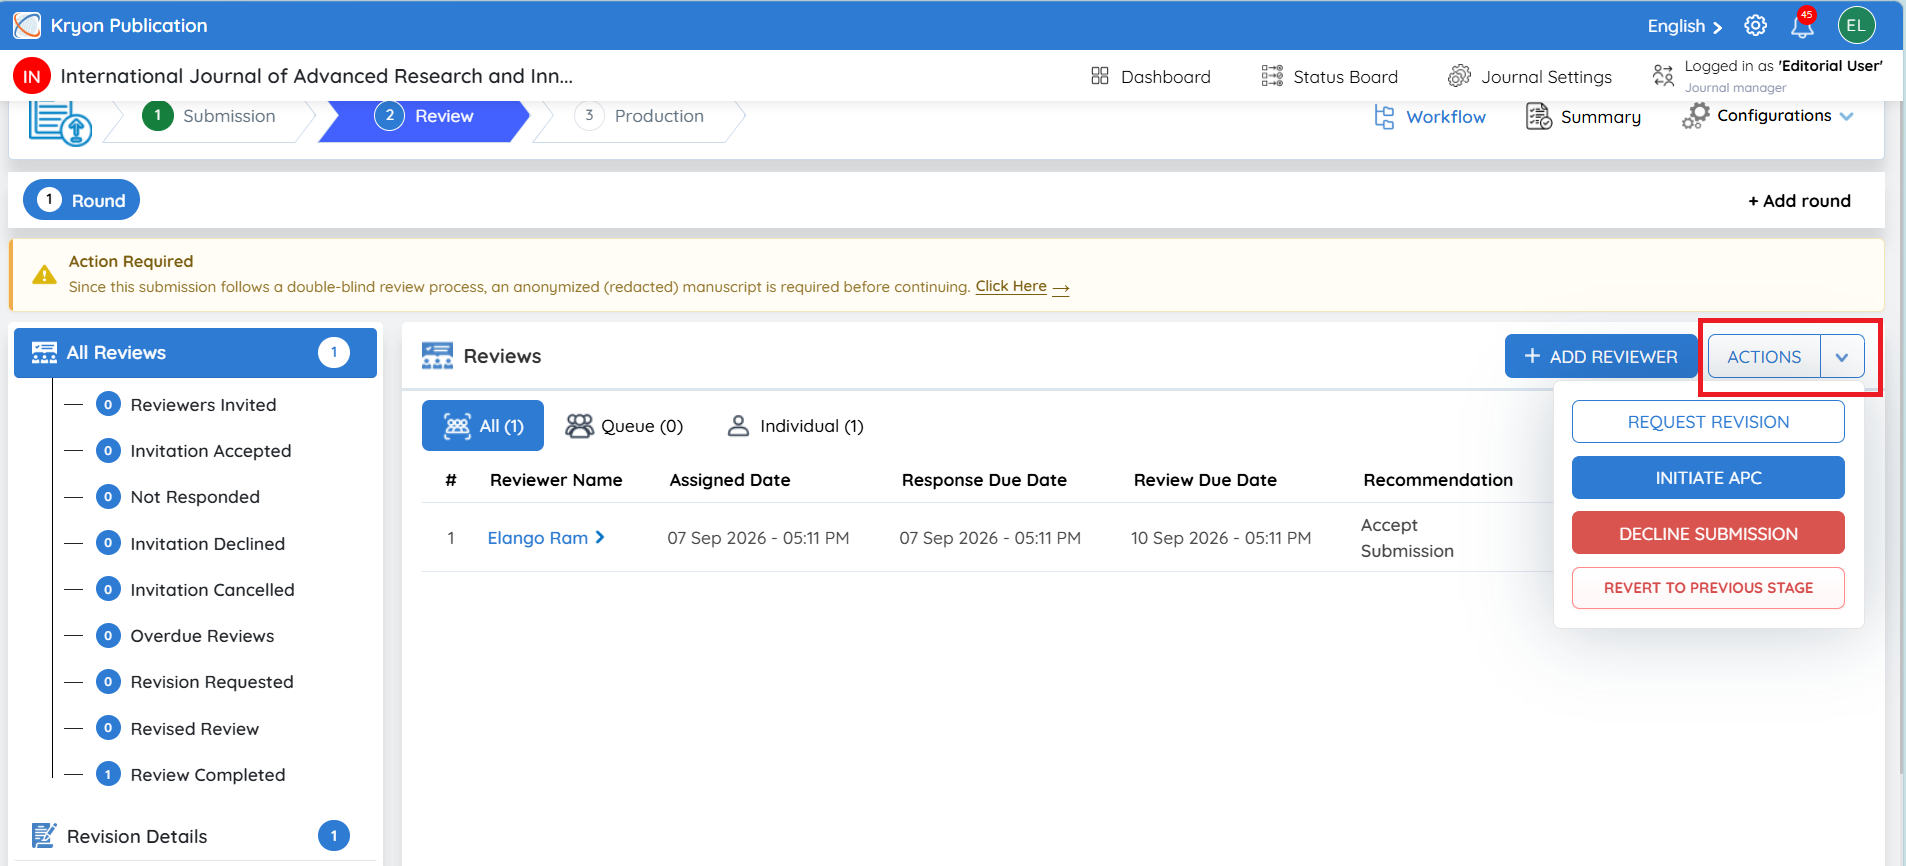Click the submission upload document icon
The width and height of the screenshot is (1906, 866).
(60, 122)
